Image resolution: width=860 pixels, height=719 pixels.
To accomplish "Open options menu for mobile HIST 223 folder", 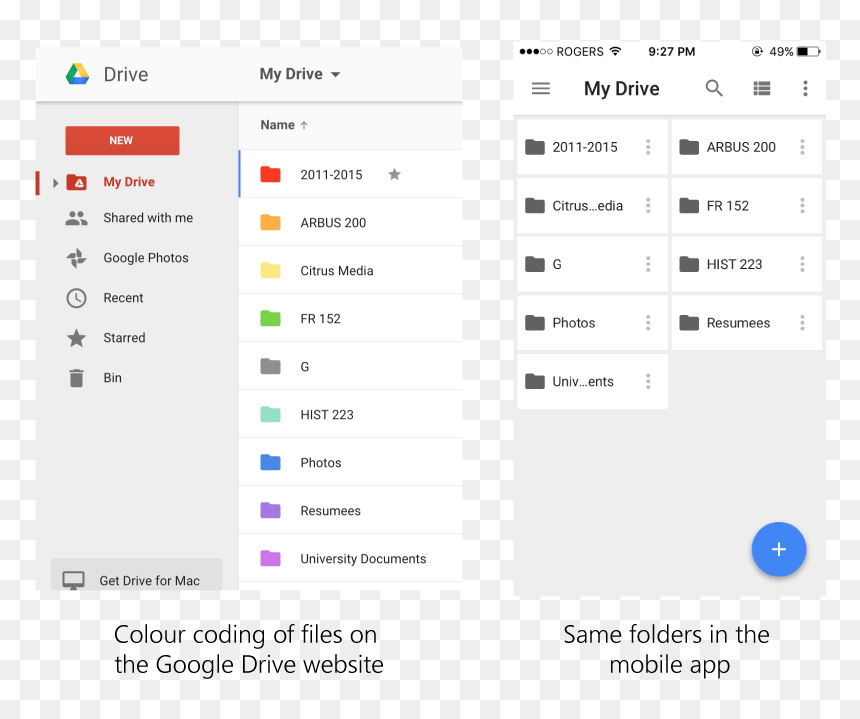I will pos(802,264).
